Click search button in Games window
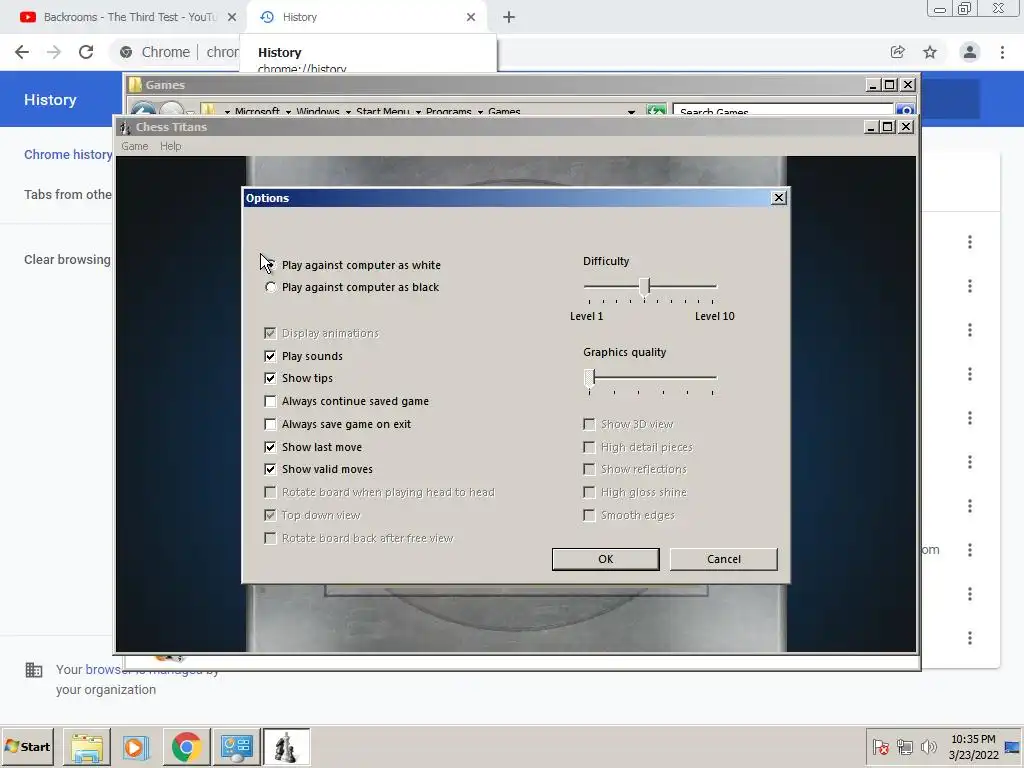Image resolution: width=1024 pixels, height=768 pixels. pyautogui.click(x=905, y=110)
